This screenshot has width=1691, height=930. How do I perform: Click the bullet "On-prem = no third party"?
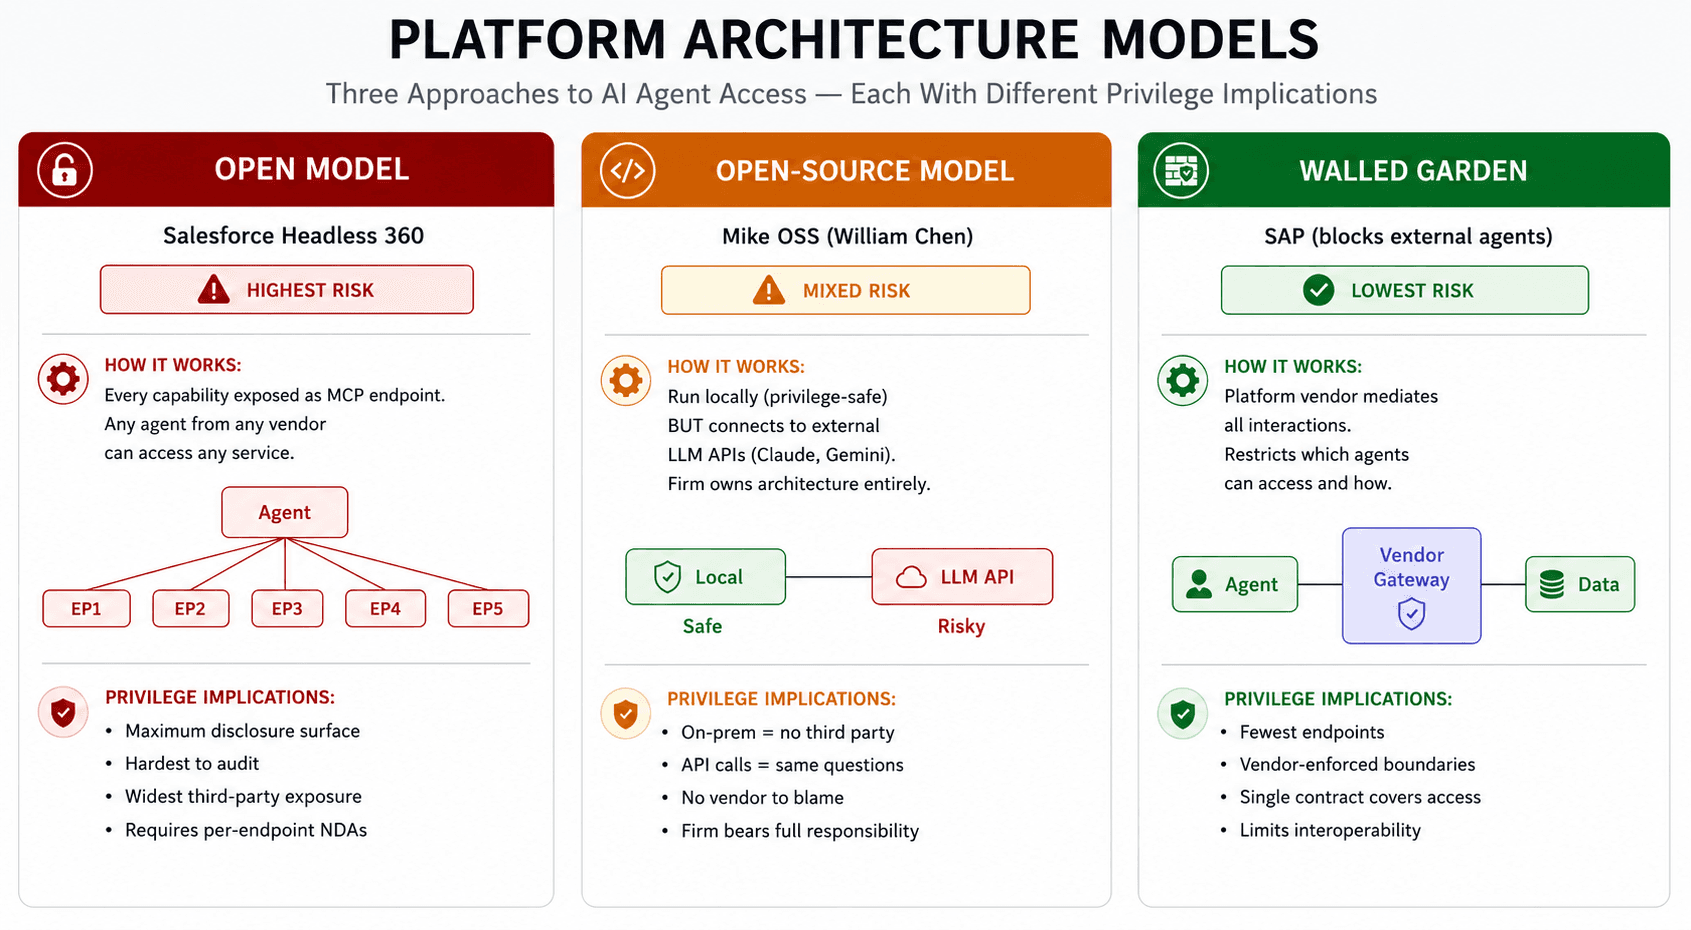coord(788,733)
